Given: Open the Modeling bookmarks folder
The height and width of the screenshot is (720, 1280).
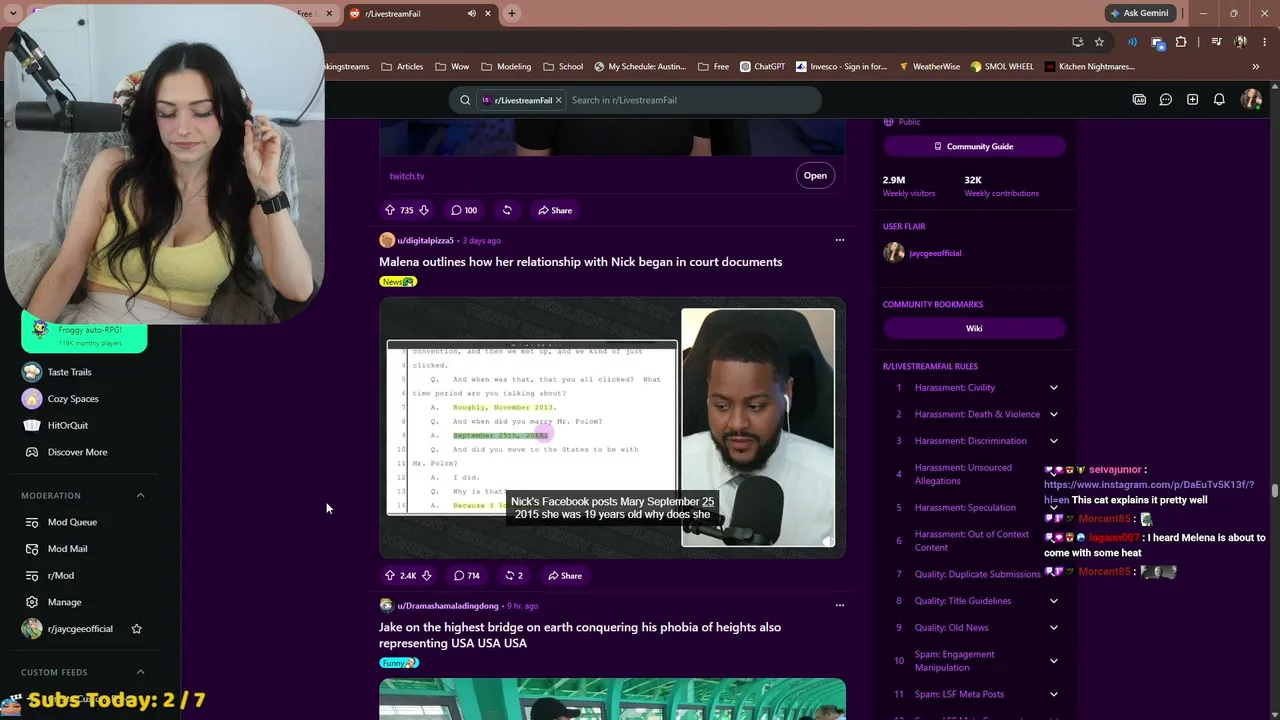Looking at the screenshot, I should point(506,67).
